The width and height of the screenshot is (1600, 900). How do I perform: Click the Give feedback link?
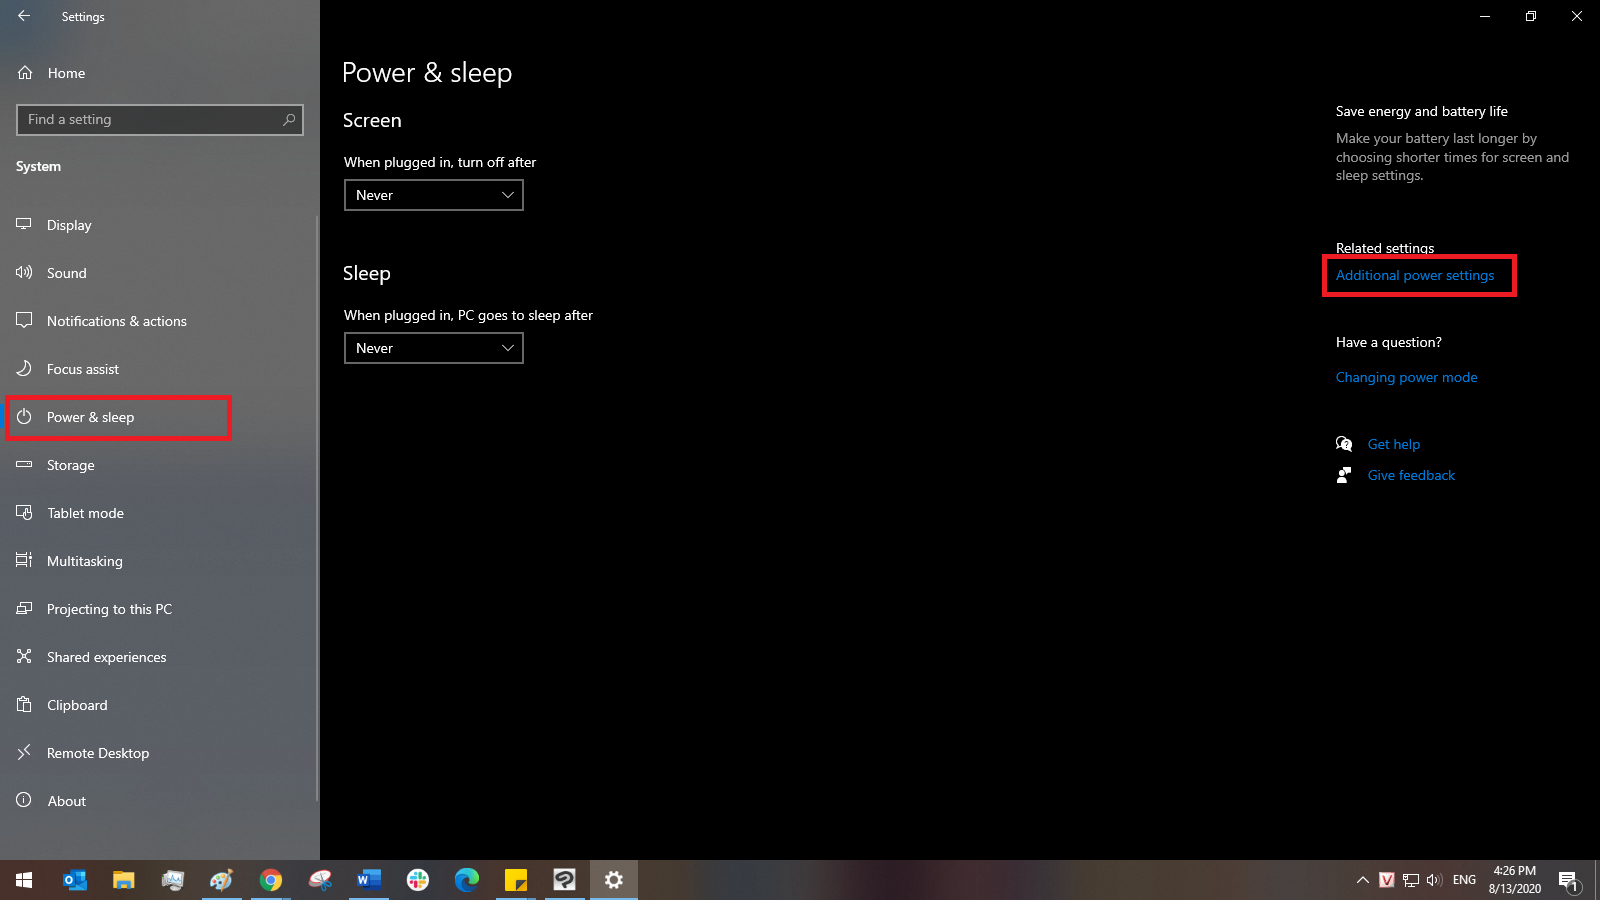tap(1411, 475)
